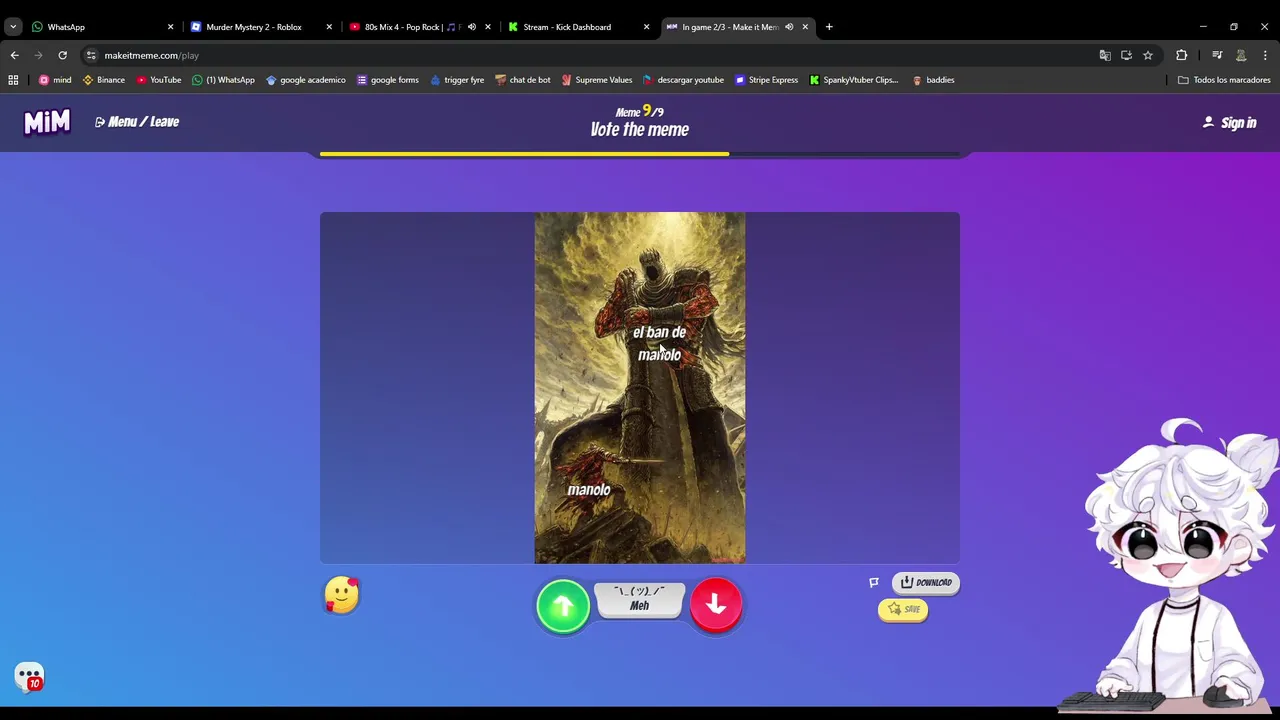The width and height of the screenshot is (1280, 720).
Task: Close the Murder Mystery 2 tab
Action: tap(329, 27)
